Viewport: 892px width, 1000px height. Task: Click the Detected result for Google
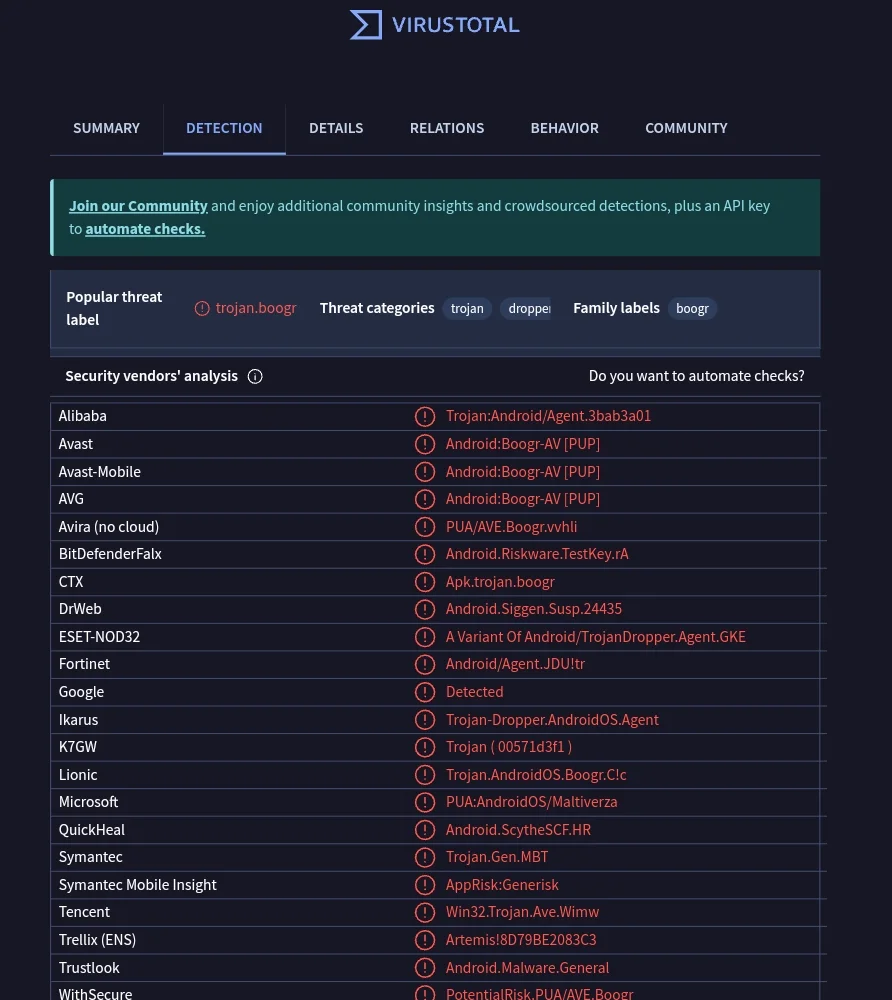474,692
